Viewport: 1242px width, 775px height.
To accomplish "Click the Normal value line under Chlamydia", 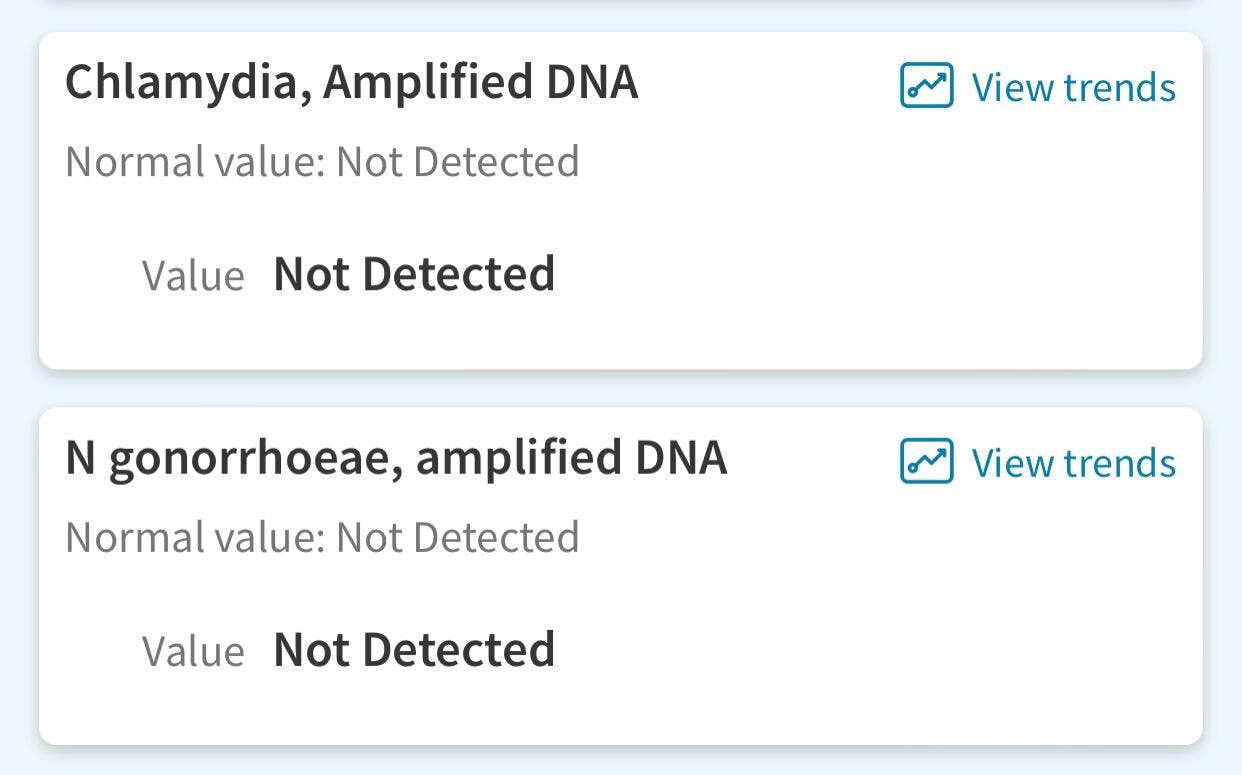I will pos(322,162).
